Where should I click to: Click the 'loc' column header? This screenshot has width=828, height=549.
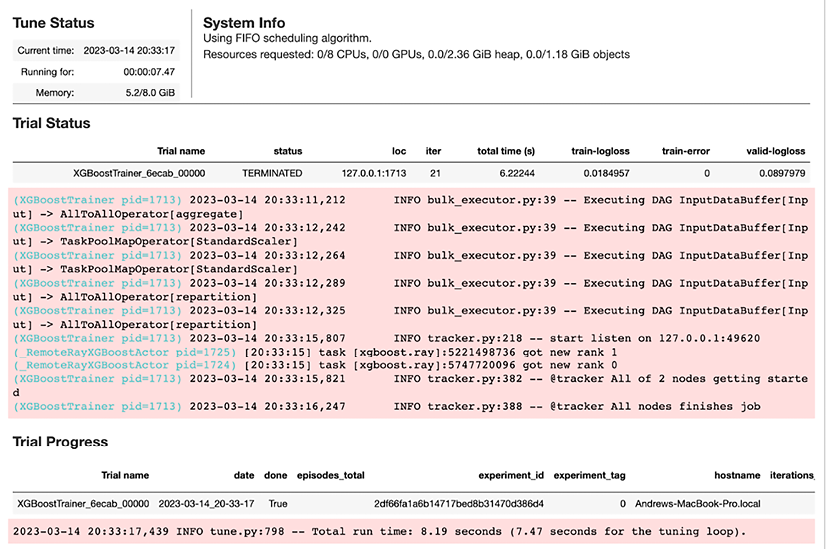[399, 151]
